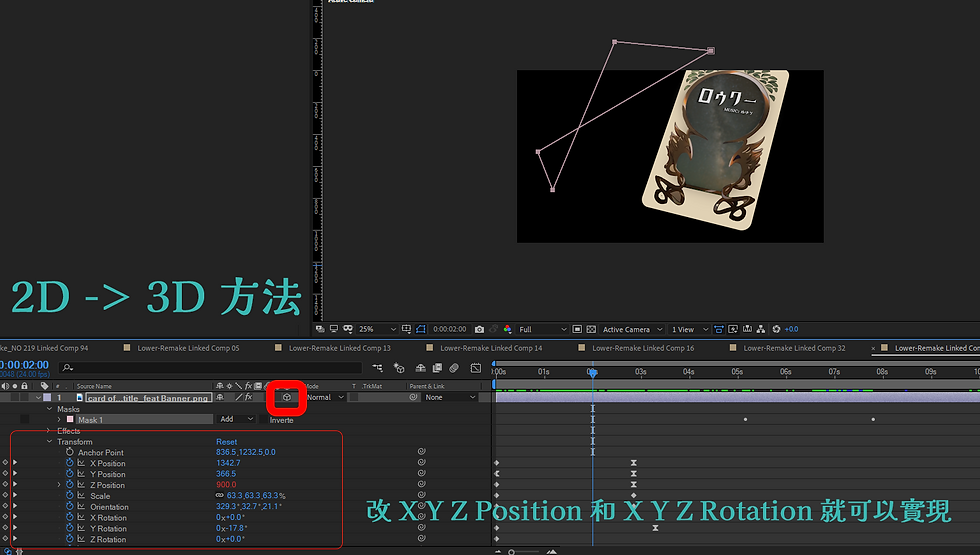Click the viewer timecode 0:00:02:00
Viewport: 980px width, 555px height.
(449, 329)
